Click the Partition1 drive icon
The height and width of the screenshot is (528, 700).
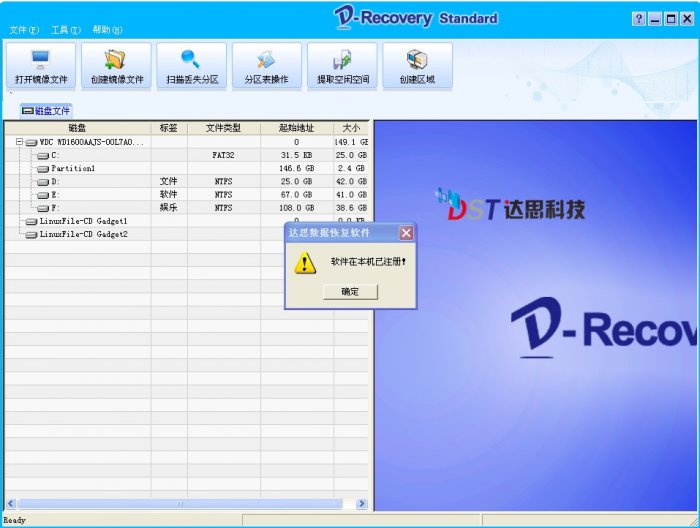43,169
